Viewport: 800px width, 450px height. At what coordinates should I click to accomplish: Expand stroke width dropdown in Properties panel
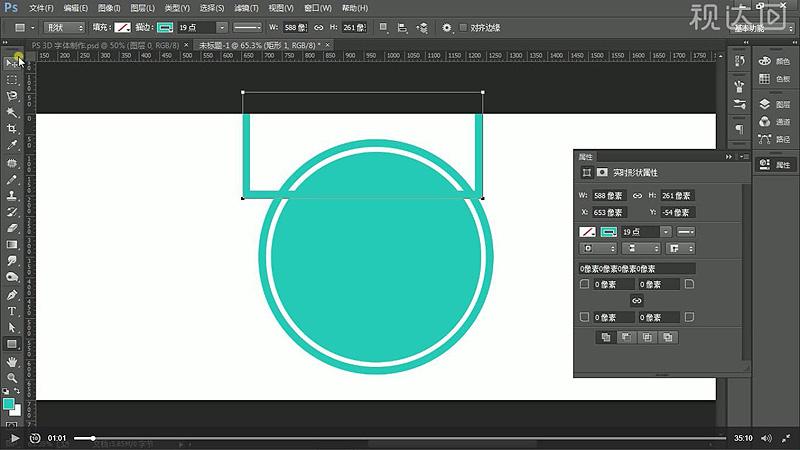coord(666,232)
